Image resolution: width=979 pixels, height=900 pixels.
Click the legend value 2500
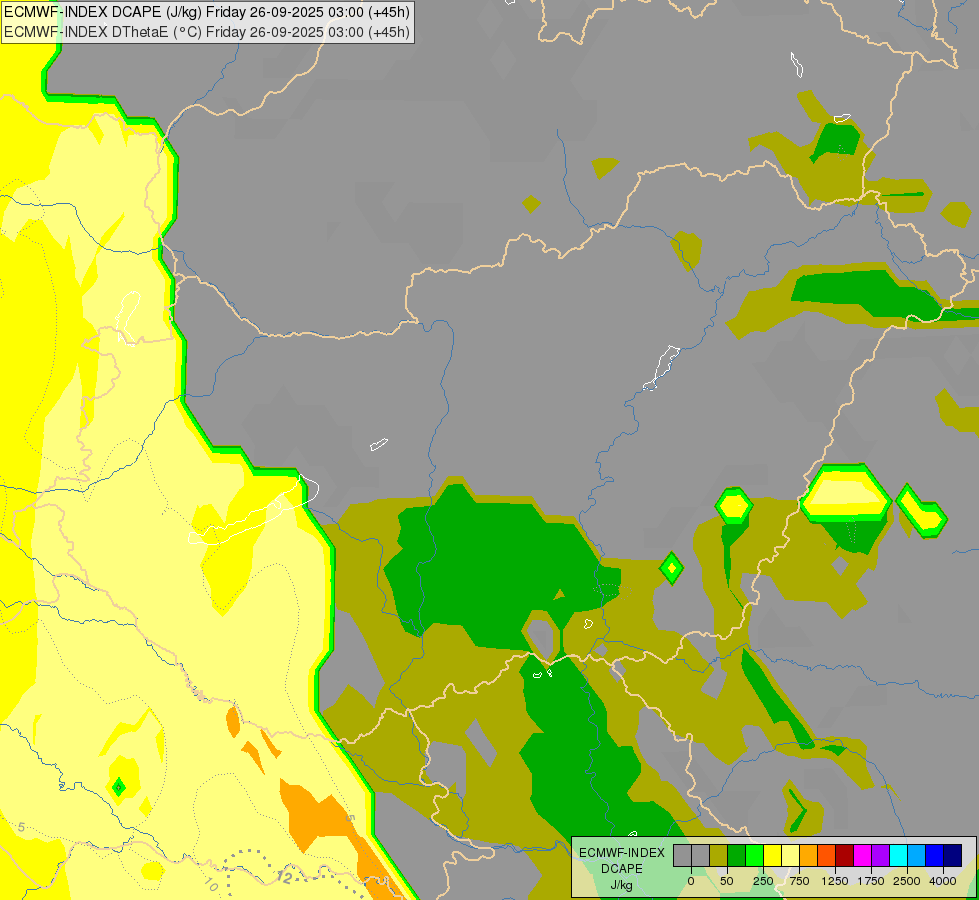click(x=907, y=881)
